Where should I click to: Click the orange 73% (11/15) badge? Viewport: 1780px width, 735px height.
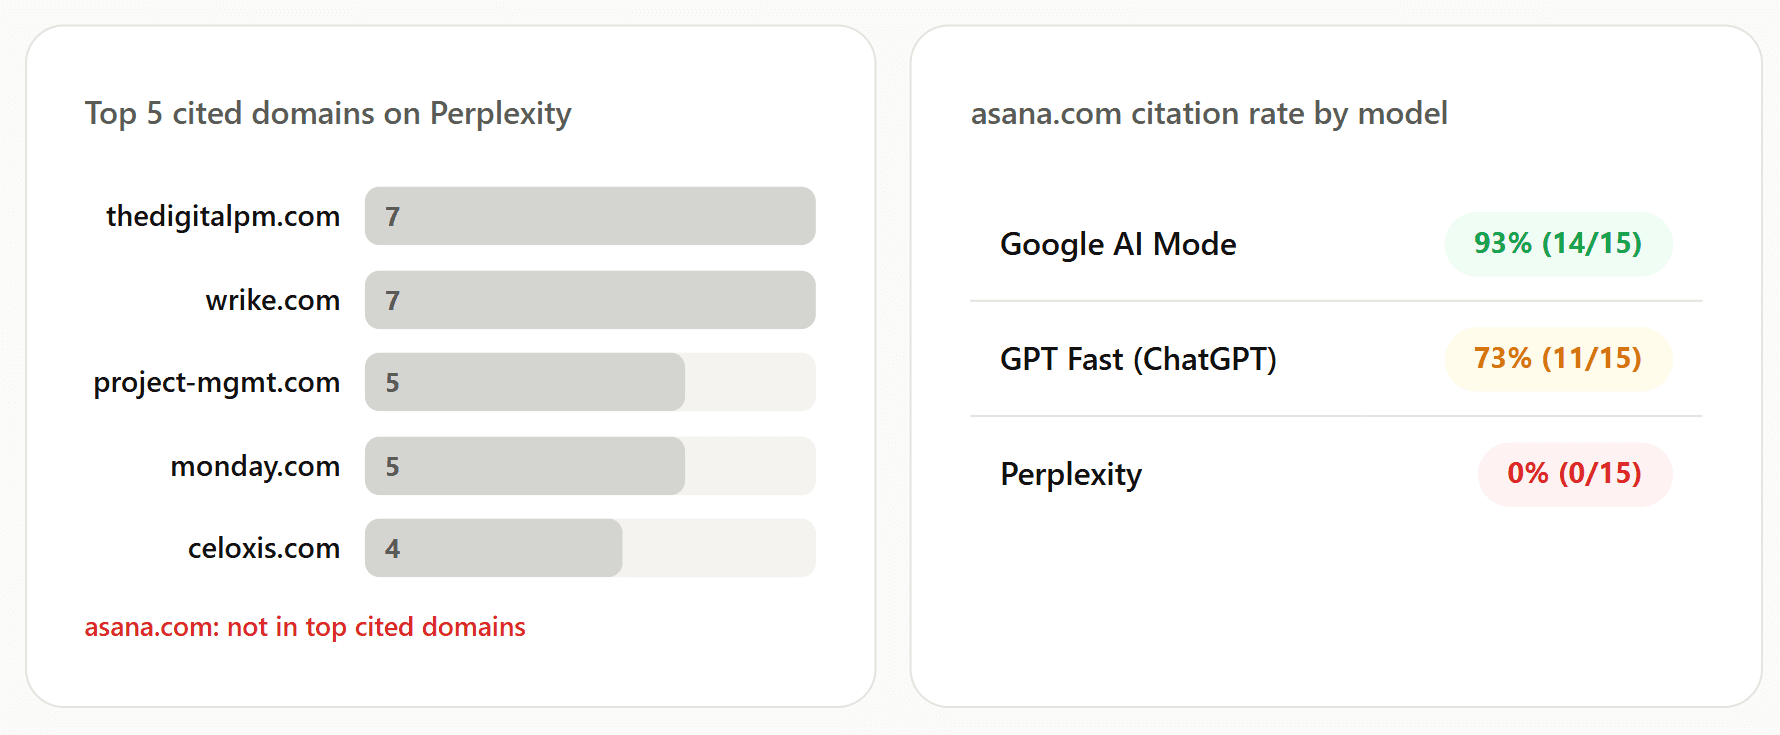pos(1558,359)
